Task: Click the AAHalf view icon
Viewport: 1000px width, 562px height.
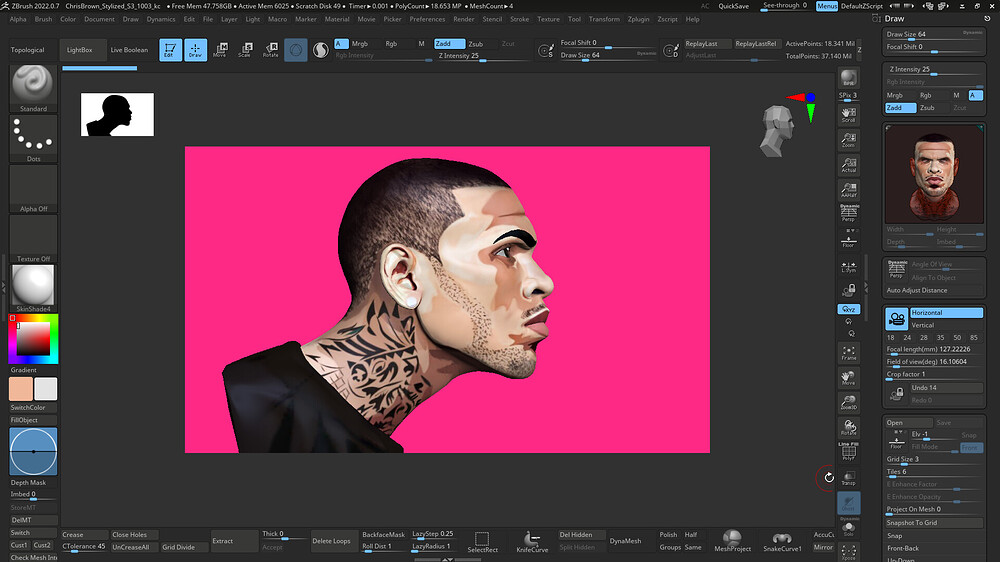Action: tap(848, 189)
